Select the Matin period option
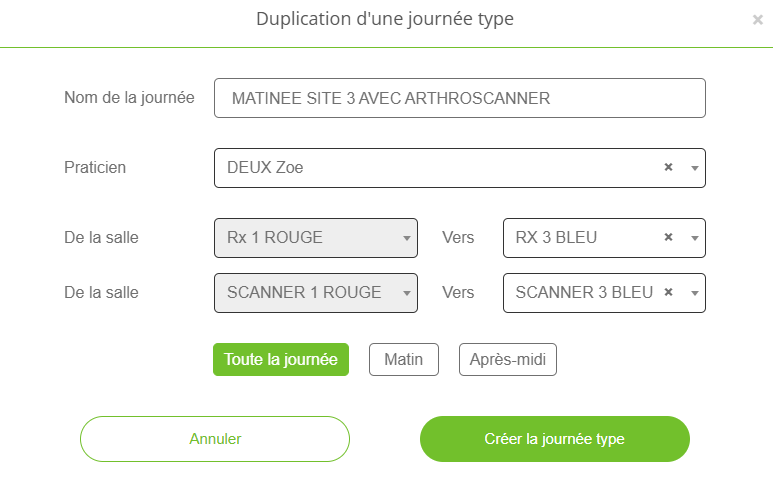773x479 pixels. (403, 360)
